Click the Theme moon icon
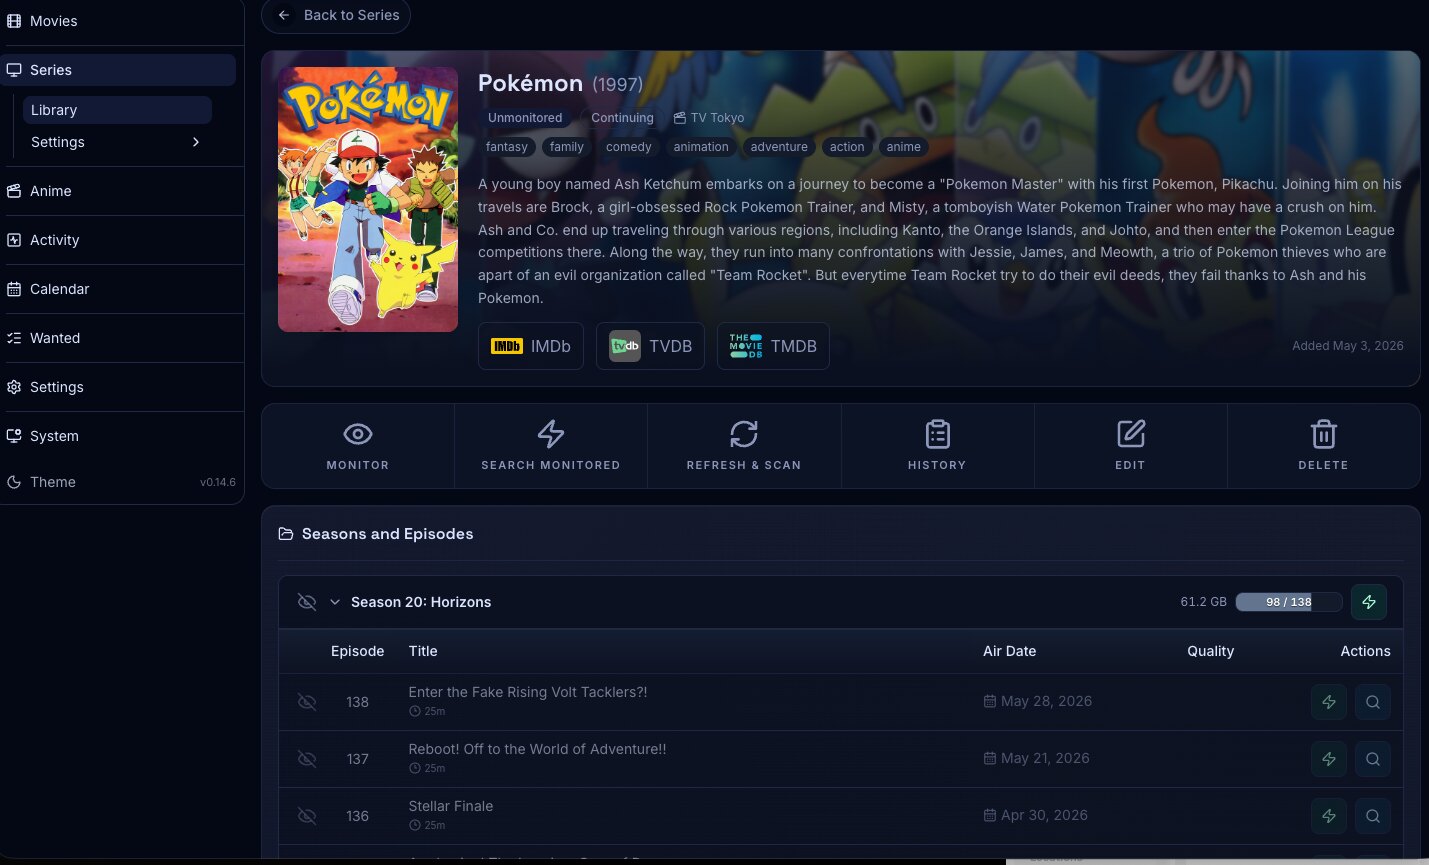 (14, 482)
